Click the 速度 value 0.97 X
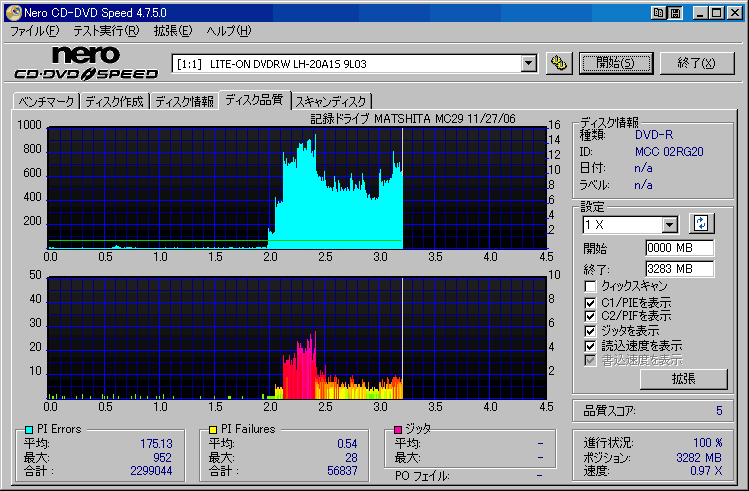Screen dimensions: 749x491 coord(706,471)
